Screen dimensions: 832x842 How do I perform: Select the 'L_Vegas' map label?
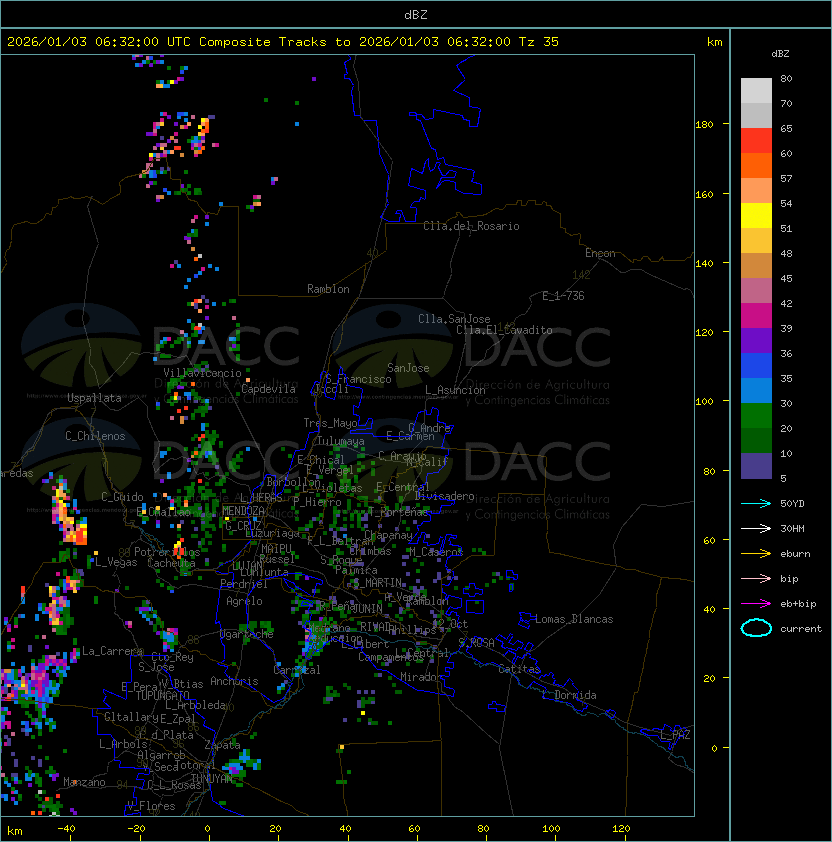[x=116, y=562]
